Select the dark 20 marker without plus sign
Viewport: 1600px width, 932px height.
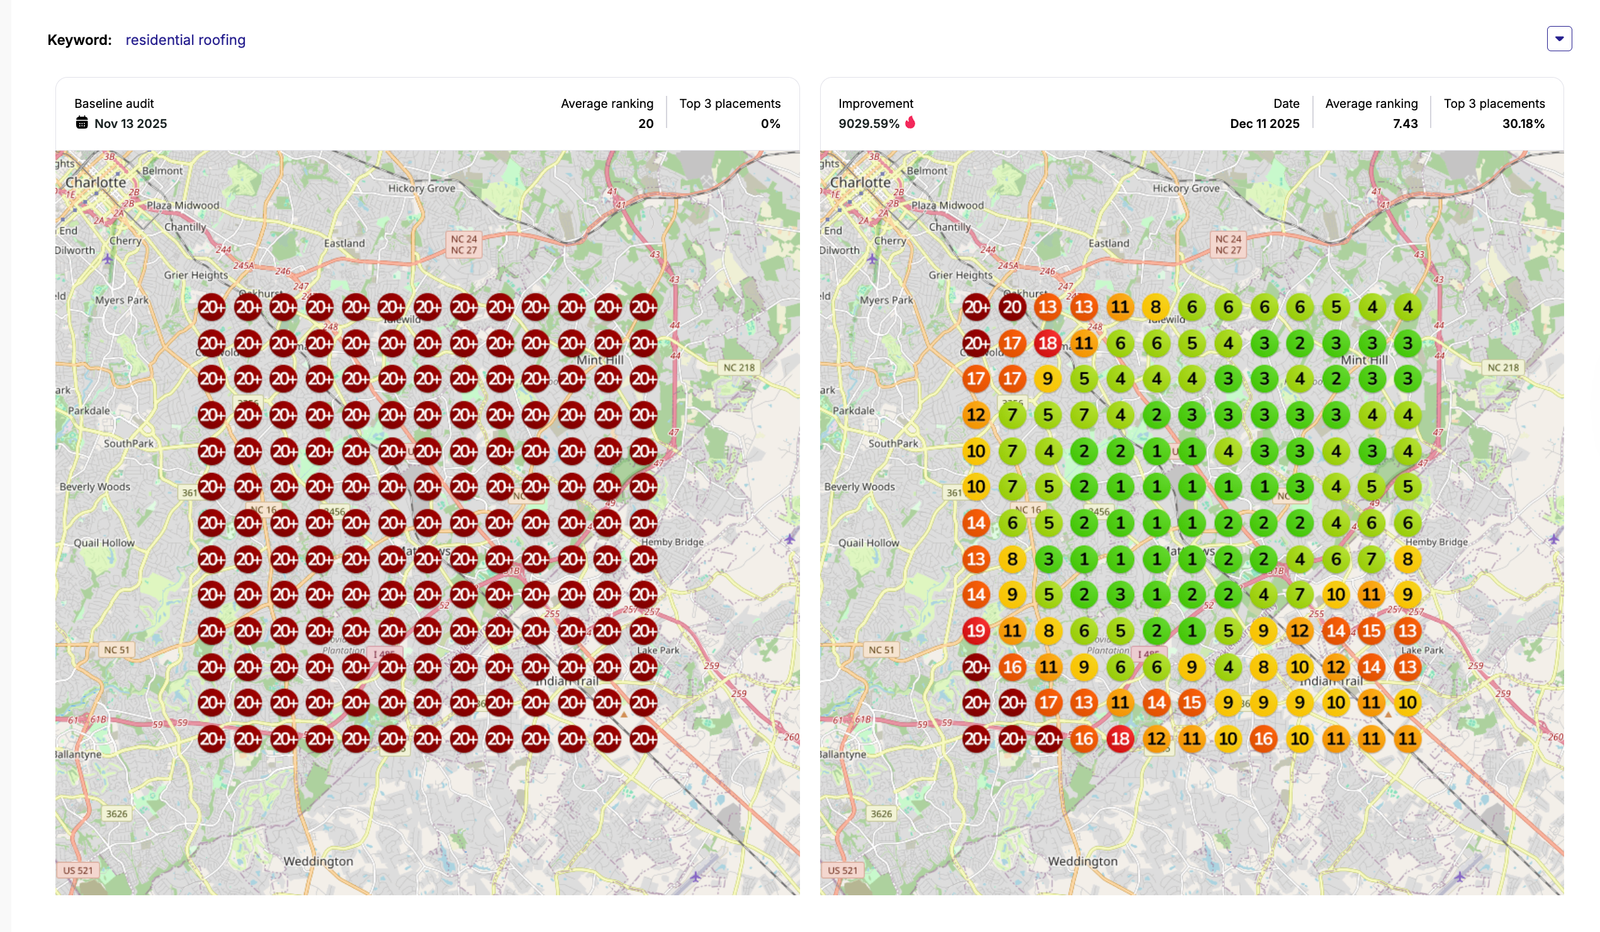point(1012,307)
